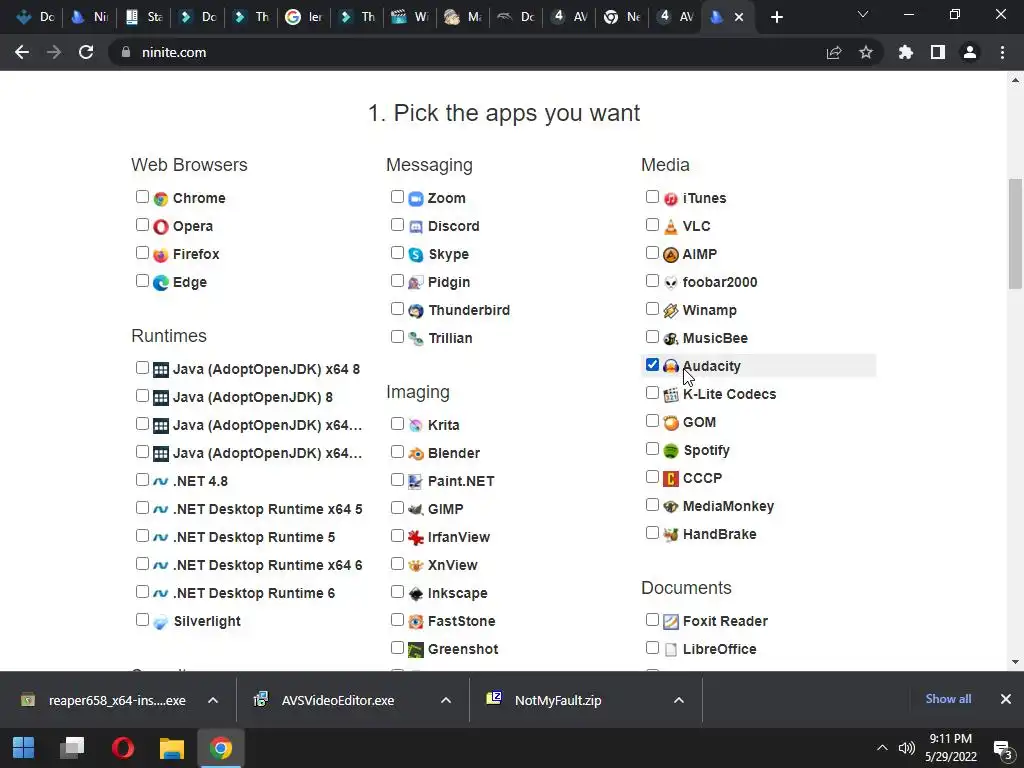The width and height of the screenshot is (1024, 768).
Task: Click the Discord icon under Messaging
Action: coord(416,227)
